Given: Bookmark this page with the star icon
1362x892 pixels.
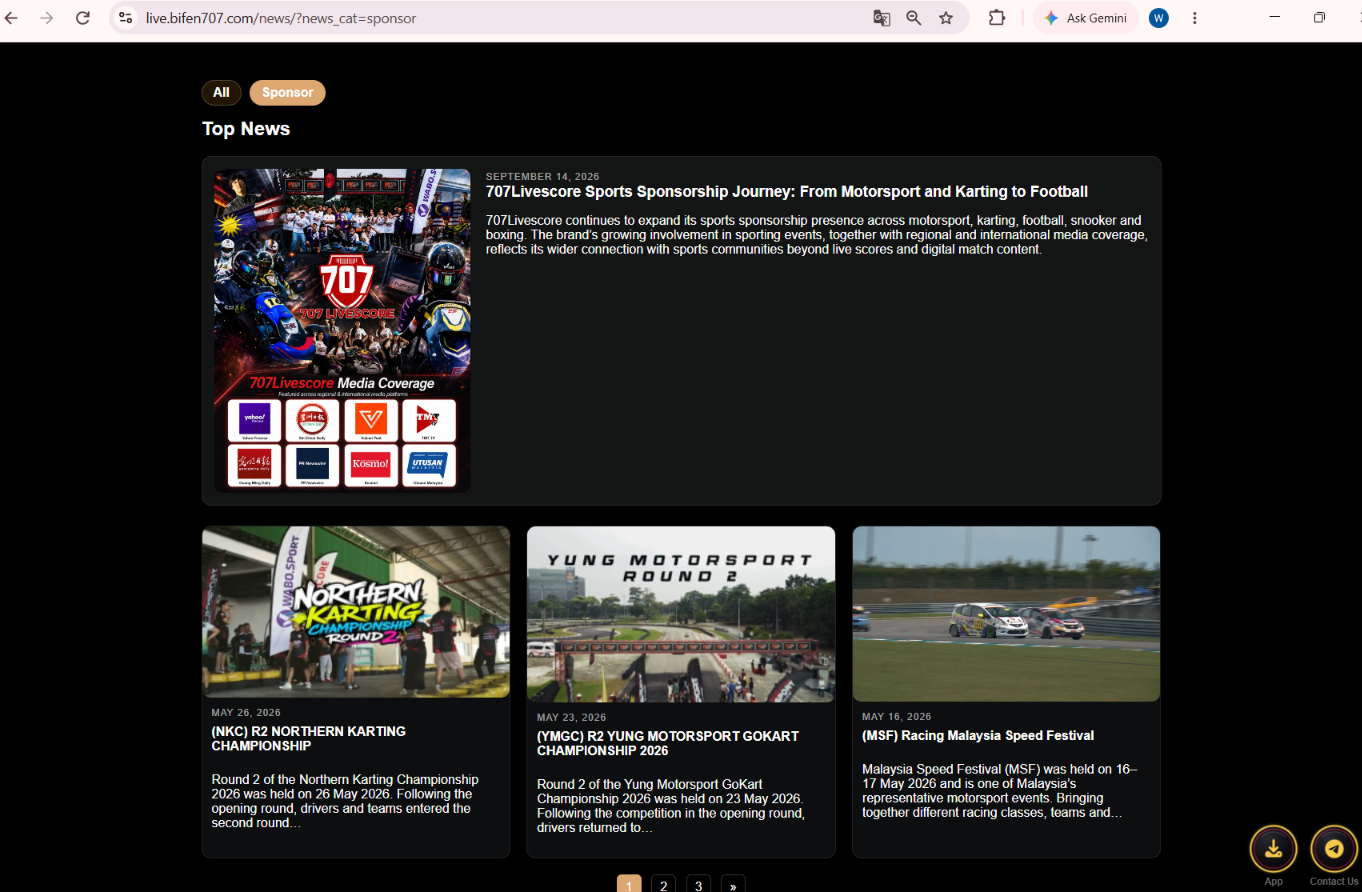Looking at the screenshot, I should [946, 18].
